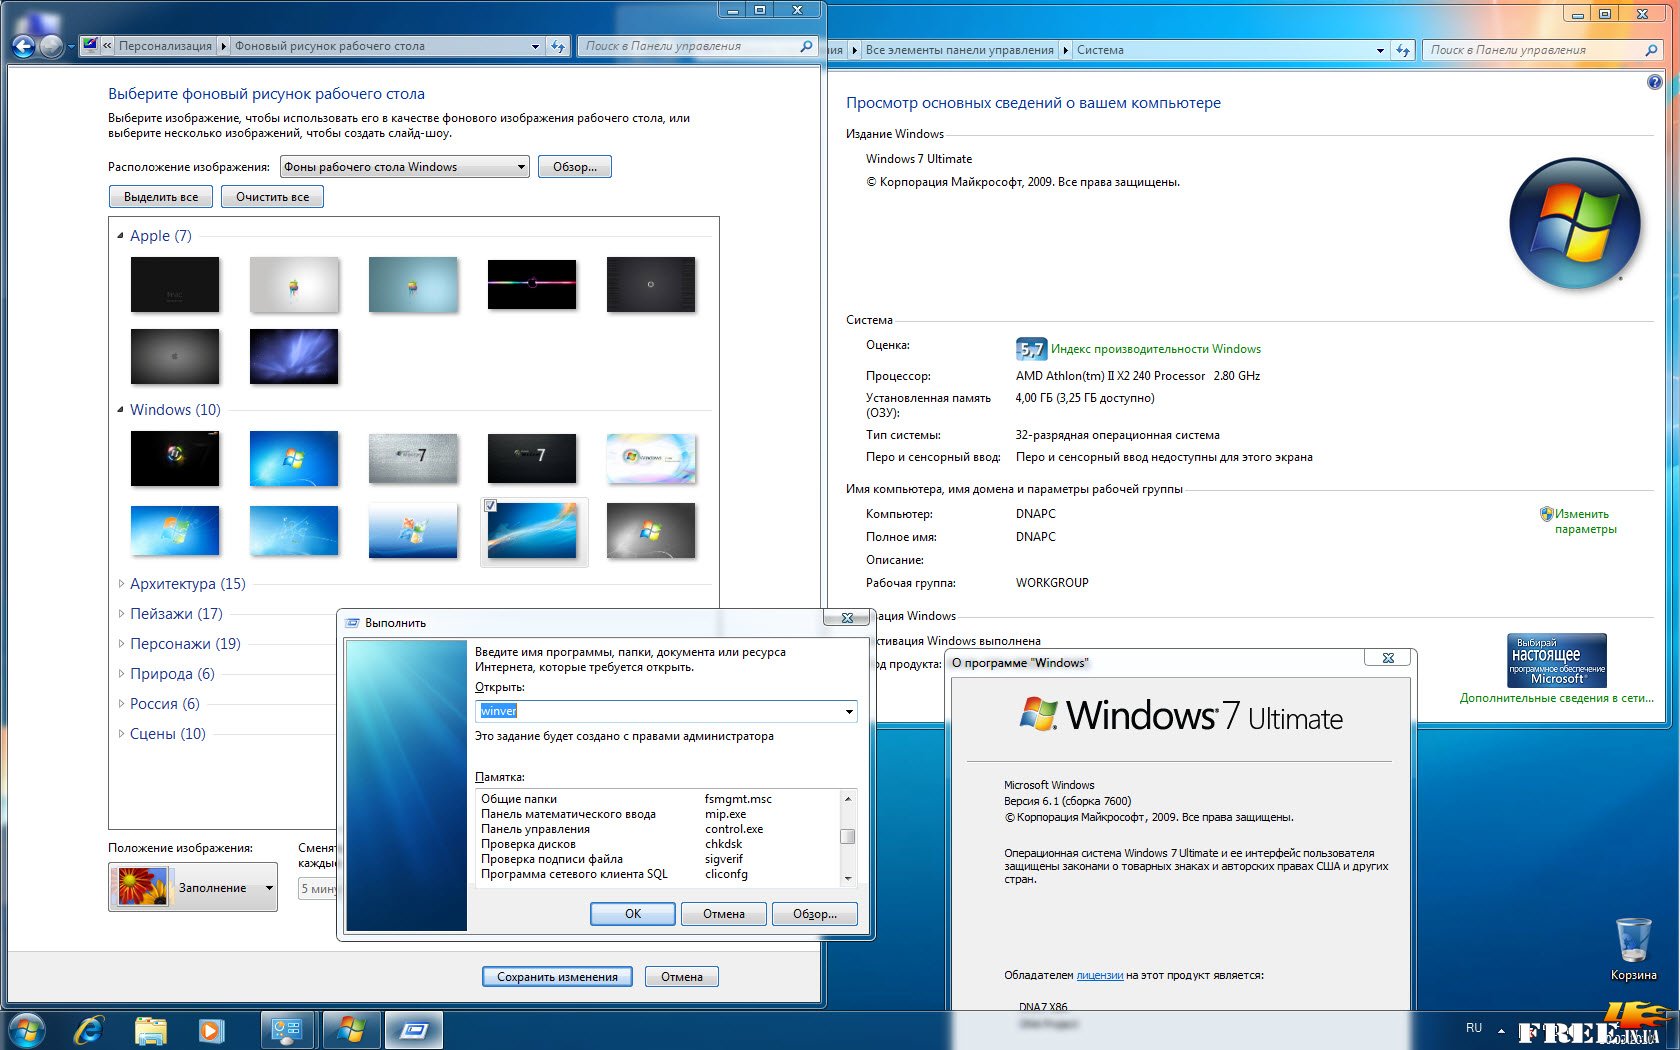1680x1050 pixels.
Task: Click the scrollbar in Run Памятка list
Action: click(x=848, y=837)
